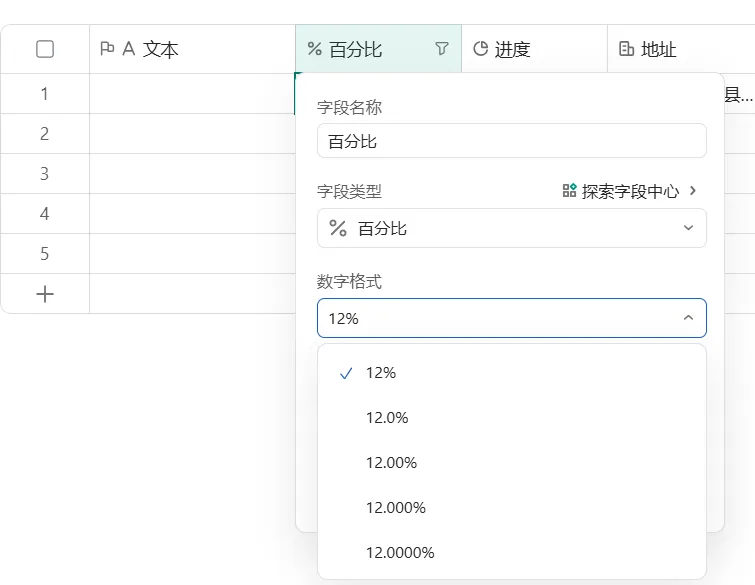Select row number 3
755x585 pixels.
(44, 173)
